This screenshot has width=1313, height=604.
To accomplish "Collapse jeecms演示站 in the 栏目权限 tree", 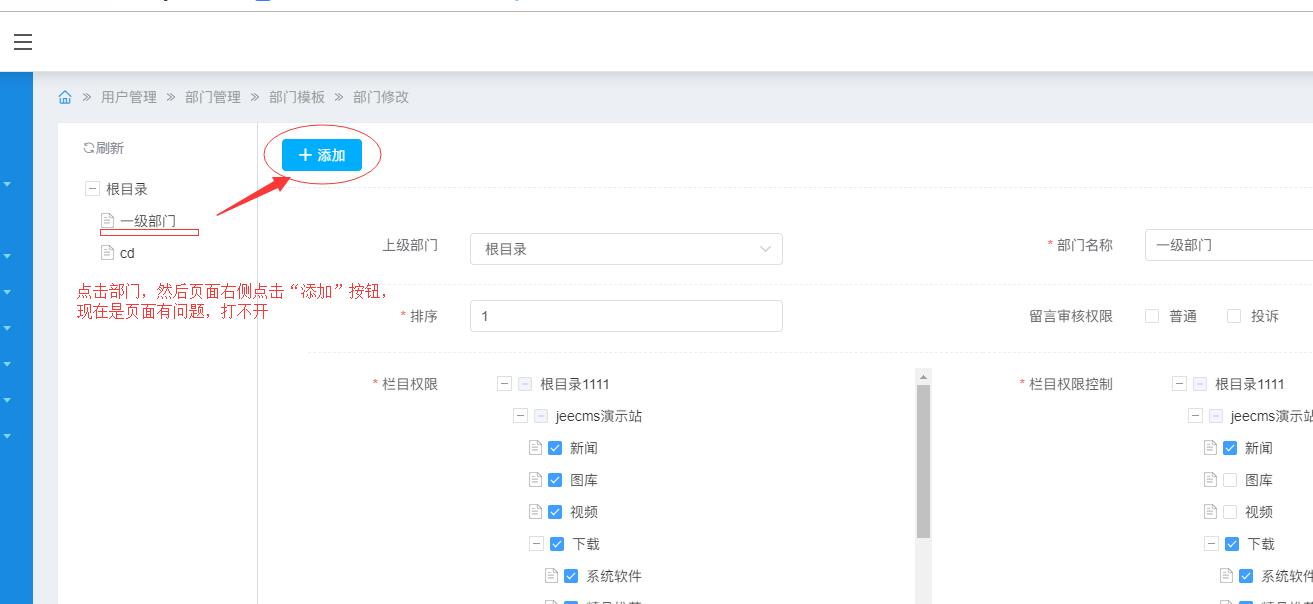I will click(x=520, y=416).
